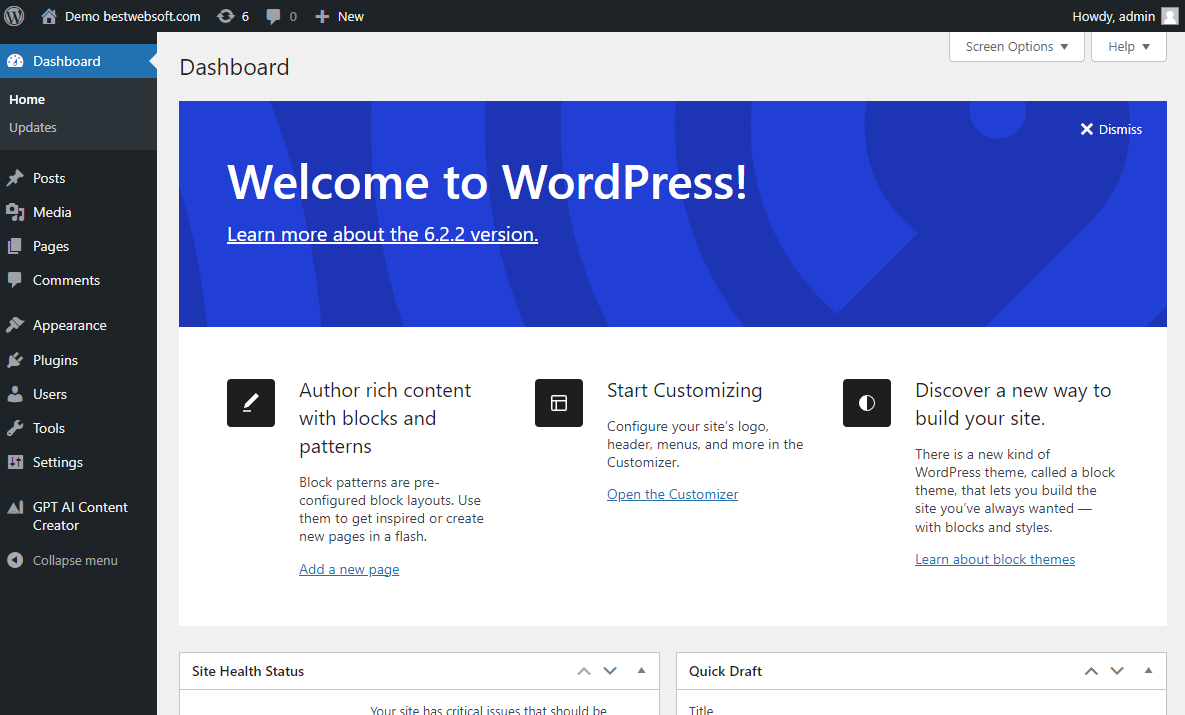Open Howdy, admin account menu

tap(1125, 16)
